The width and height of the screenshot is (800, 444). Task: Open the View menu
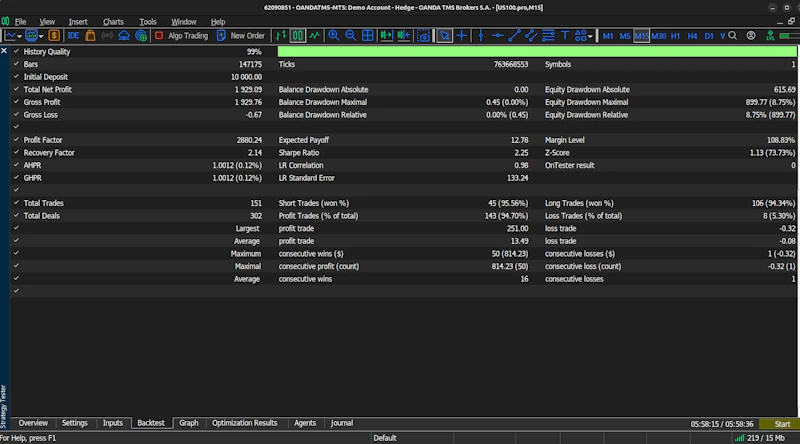point(47,22)
